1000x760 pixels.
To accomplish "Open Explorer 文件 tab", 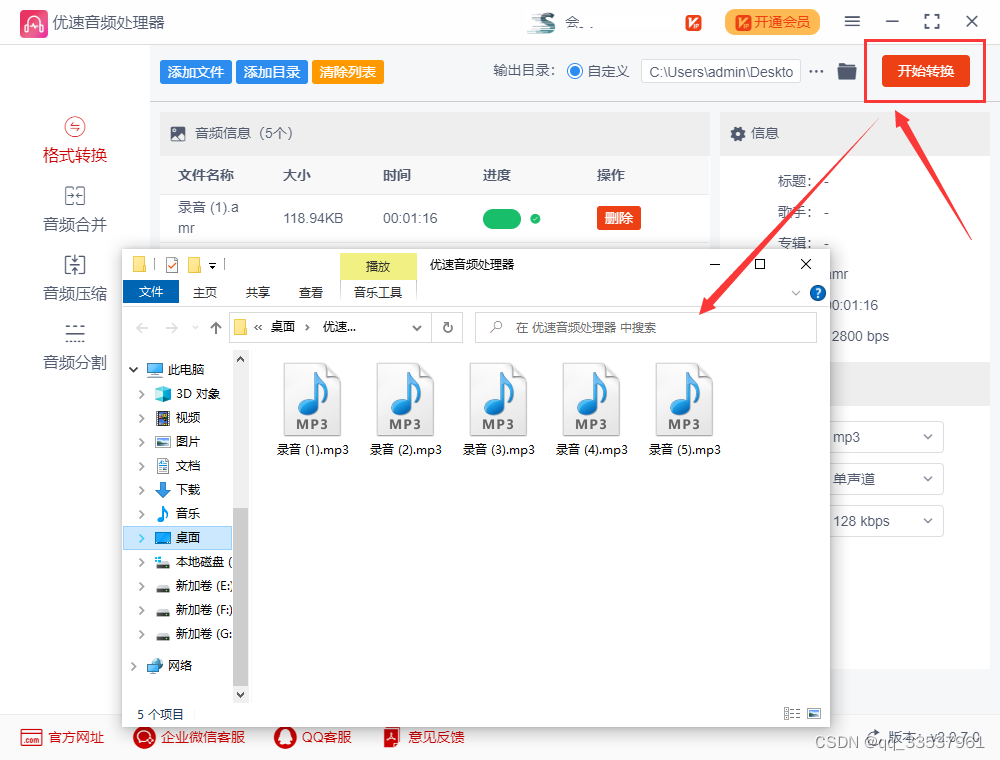I will [151, 292].
